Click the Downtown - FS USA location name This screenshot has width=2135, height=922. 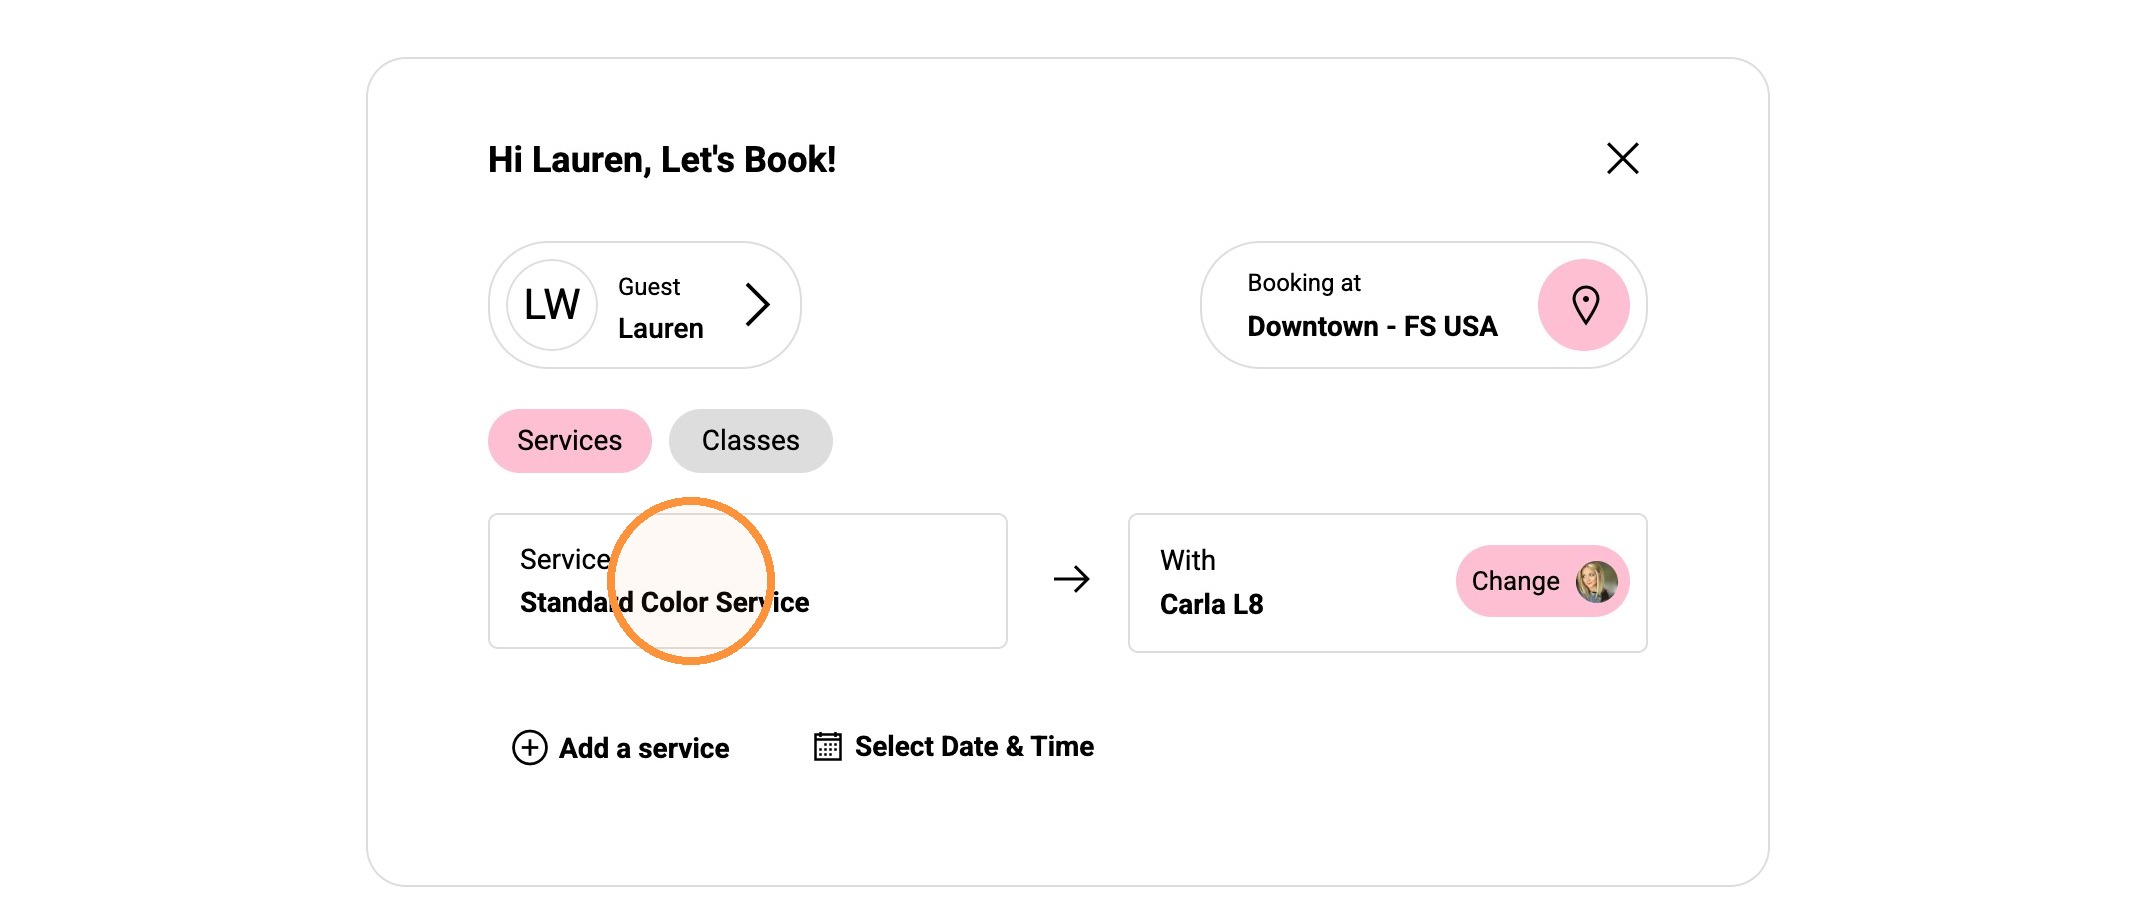(1372, 327)
